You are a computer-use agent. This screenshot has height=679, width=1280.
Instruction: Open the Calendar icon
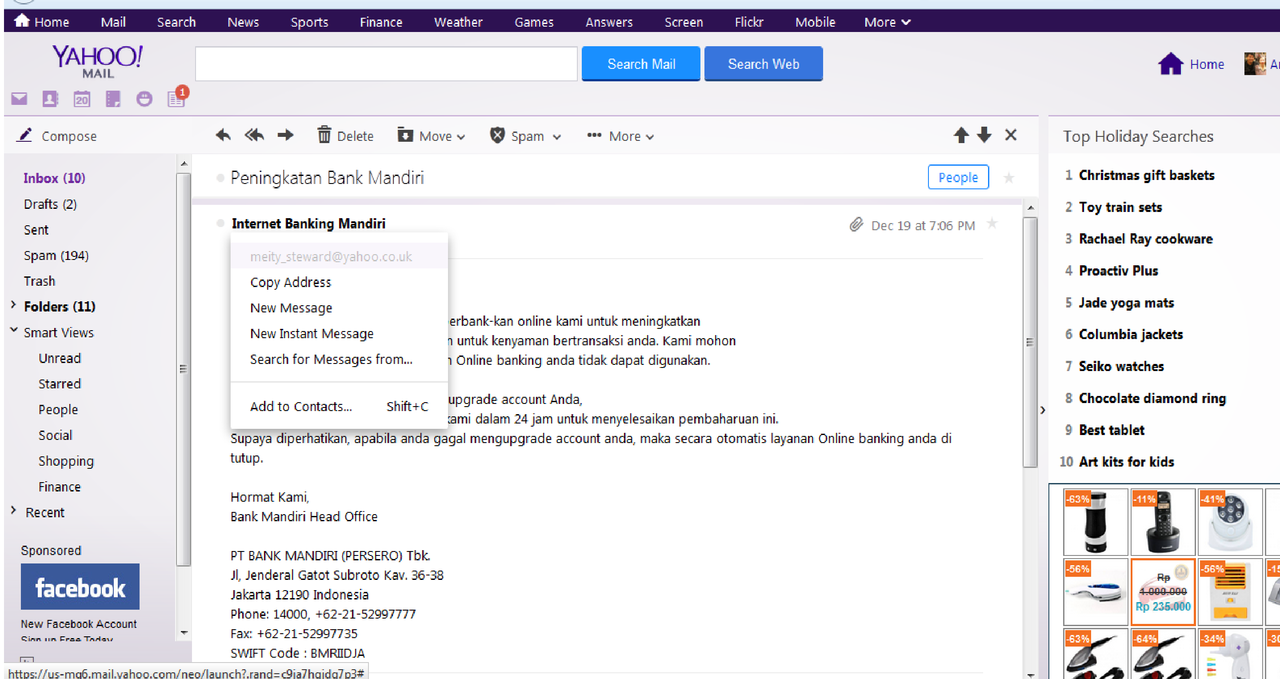click(82, 99)
